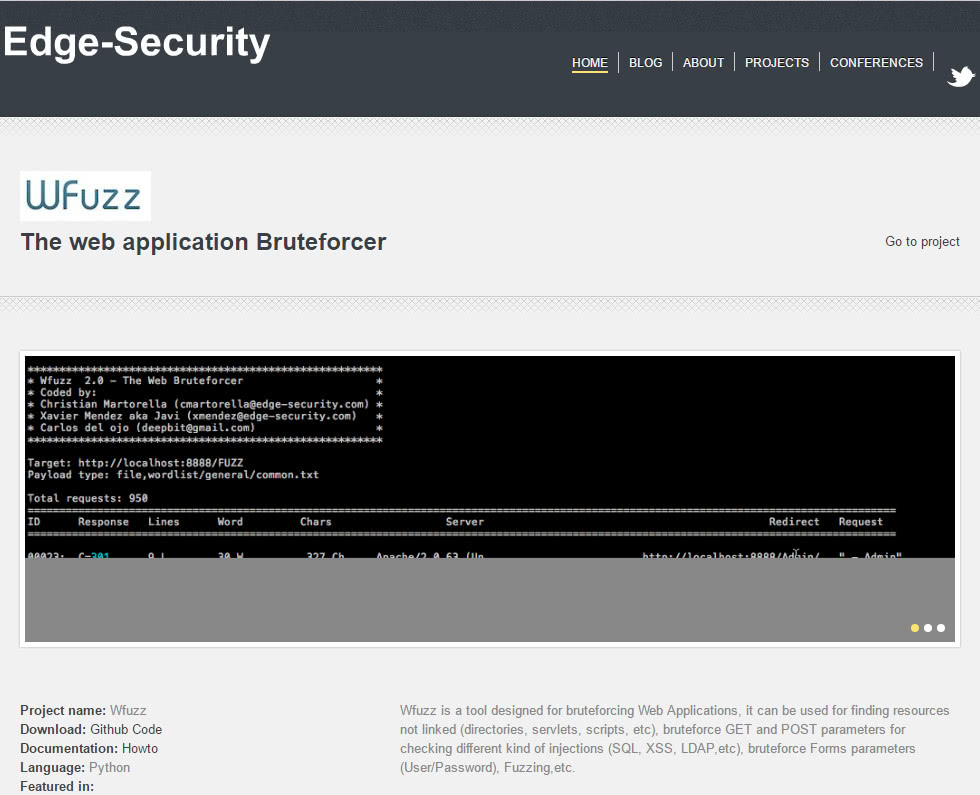Screen dimensions: 980x795
Task: Click the Wfuzz description paragraph text
Action: (674, 739)
